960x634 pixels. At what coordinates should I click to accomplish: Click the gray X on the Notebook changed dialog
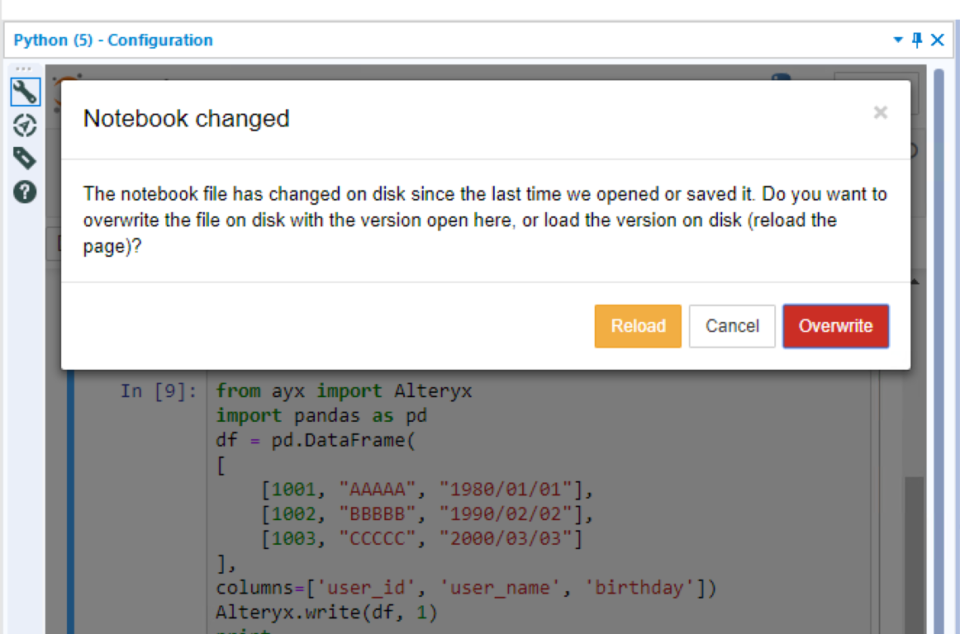tap(880, 112)
